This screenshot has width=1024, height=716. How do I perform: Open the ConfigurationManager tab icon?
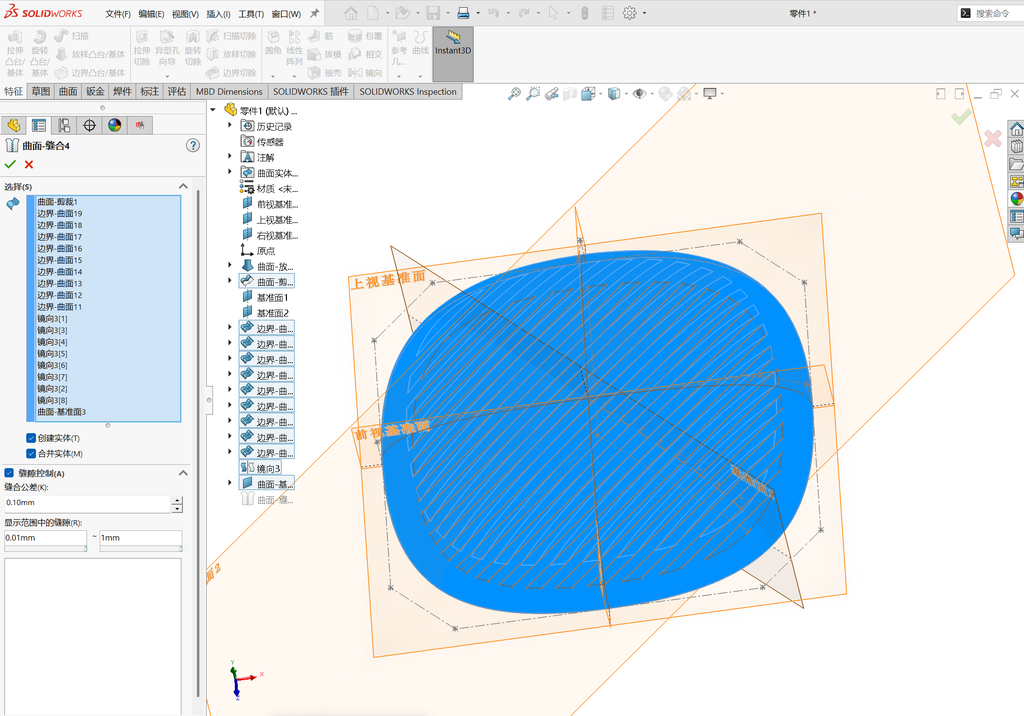64,125
